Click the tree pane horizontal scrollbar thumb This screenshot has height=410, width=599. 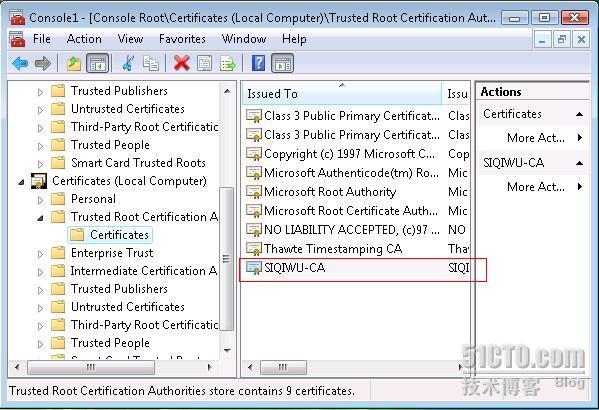tap(91, 368)
